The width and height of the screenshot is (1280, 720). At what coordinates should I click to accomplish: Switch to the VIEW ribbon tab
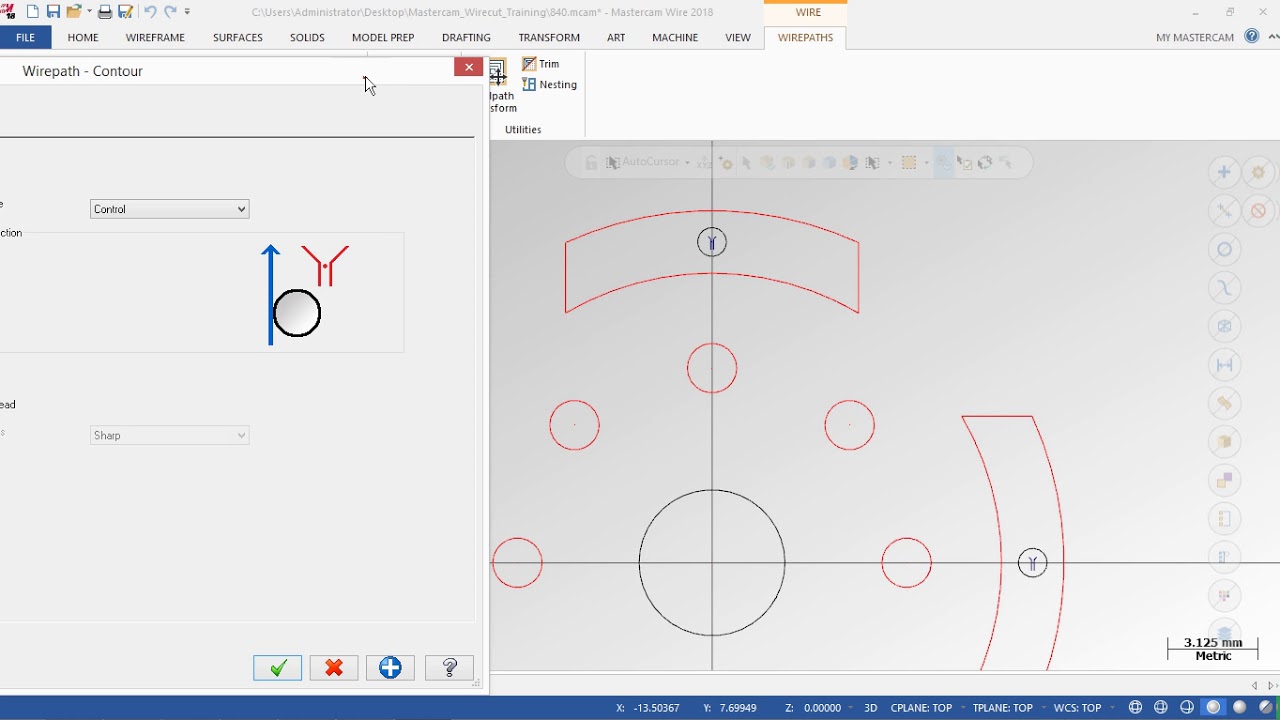[x=738, y=37]
